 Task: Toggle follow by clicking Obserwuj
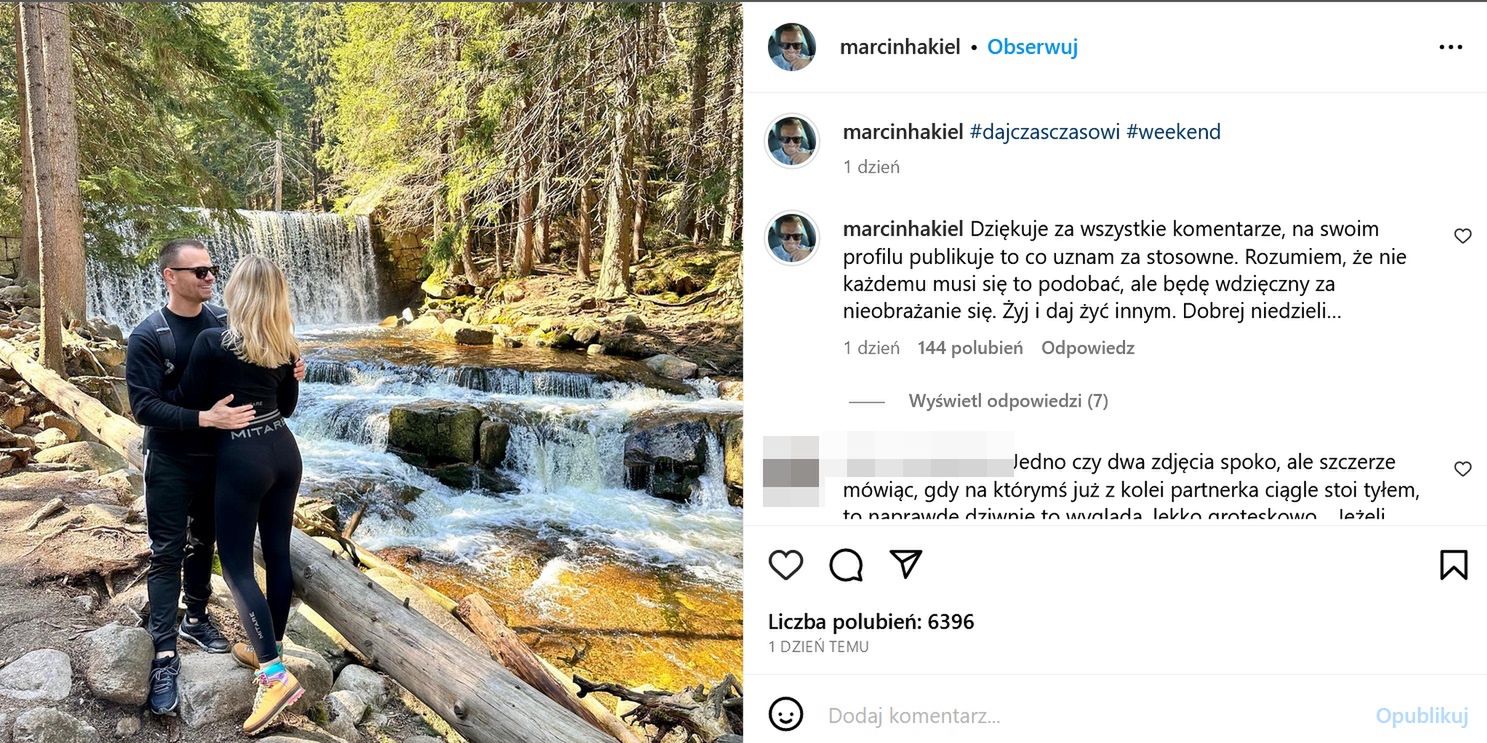(1032, 46)
